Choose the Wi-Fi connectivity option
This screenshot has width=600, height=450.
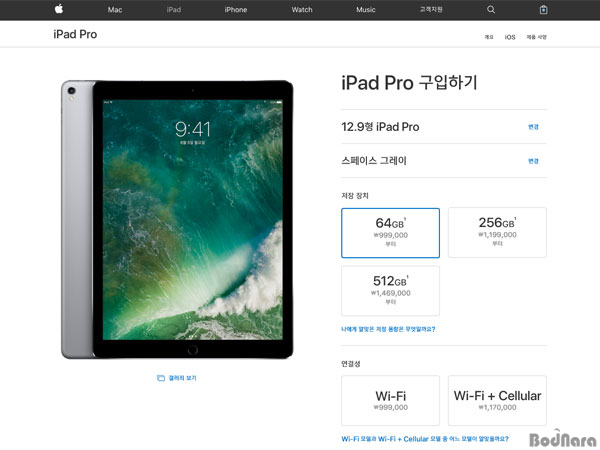(x=390, y=400)
